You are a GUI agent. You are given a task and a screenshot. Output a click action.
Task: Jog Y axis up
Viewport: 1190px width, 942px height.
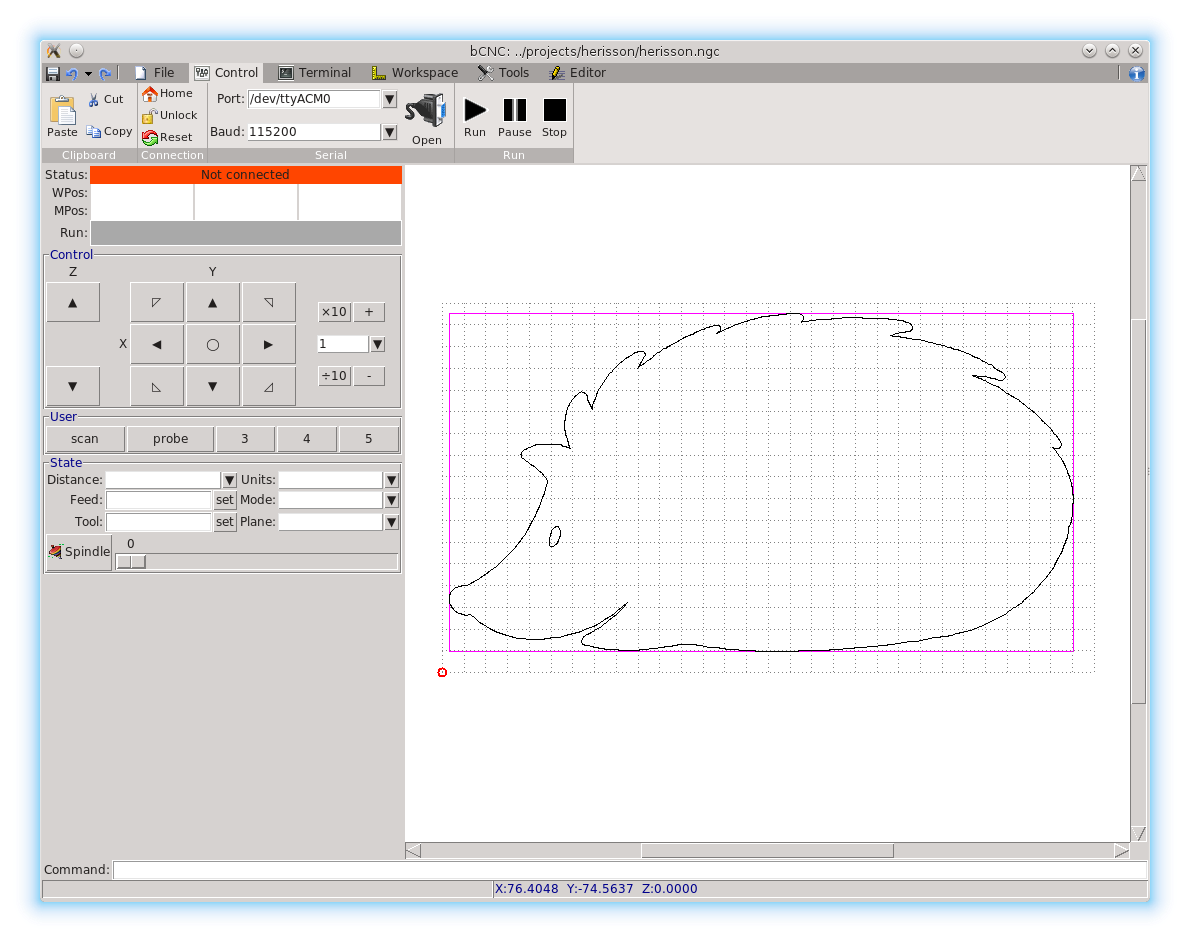coord(212,303)
